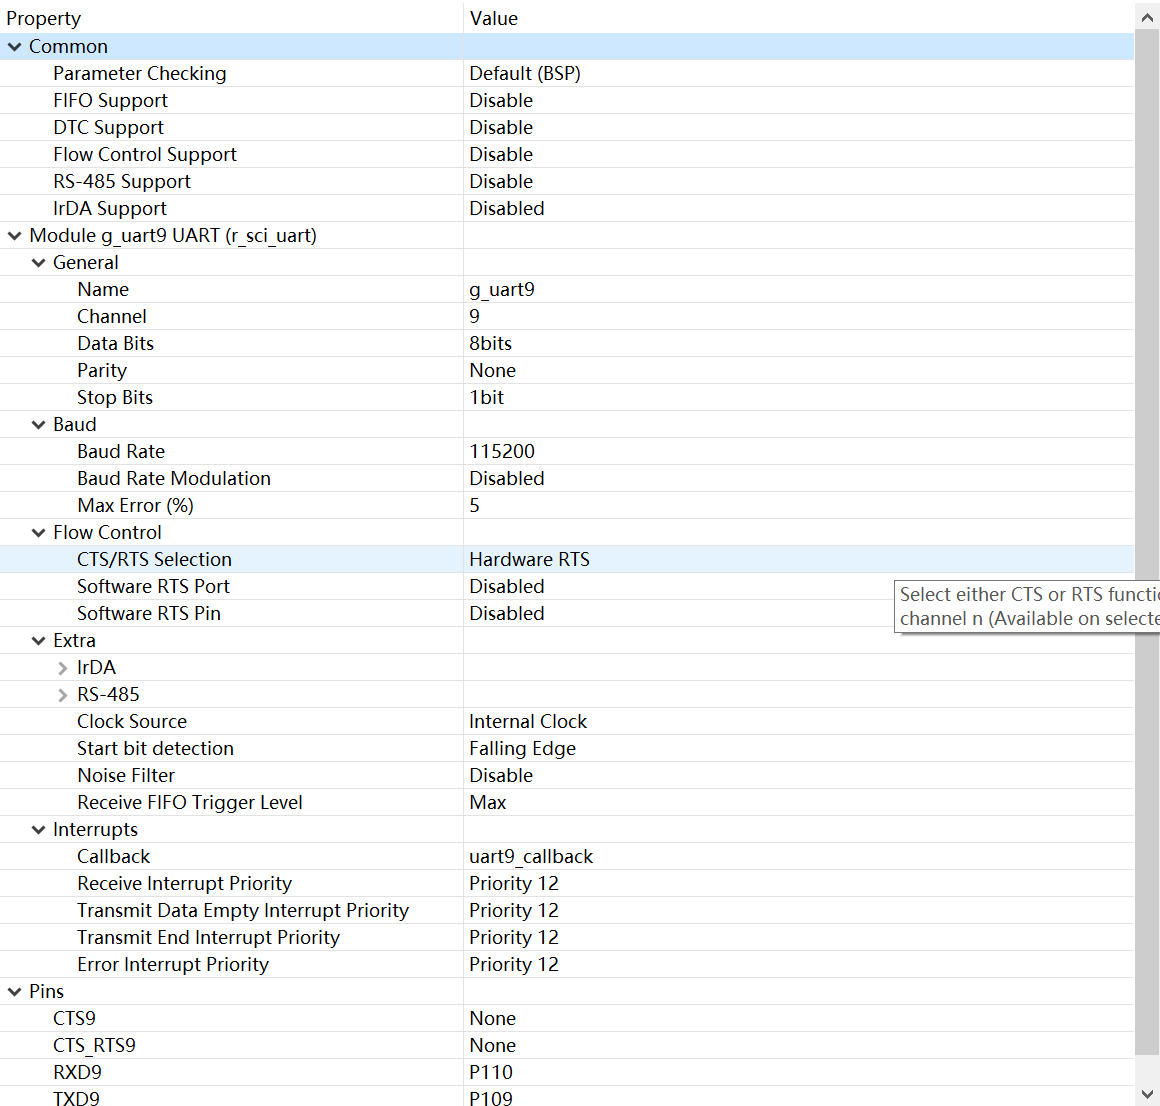1160x1106 pixels.
Task: Collapse the Module g_uart9 UART section
Action: tap(14, 236)
